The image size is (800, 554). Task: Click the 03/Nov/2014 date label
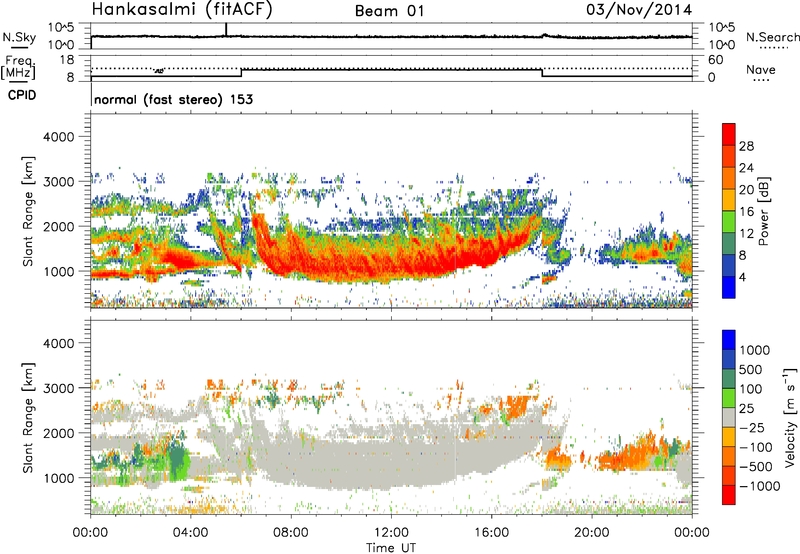[639, 10]
